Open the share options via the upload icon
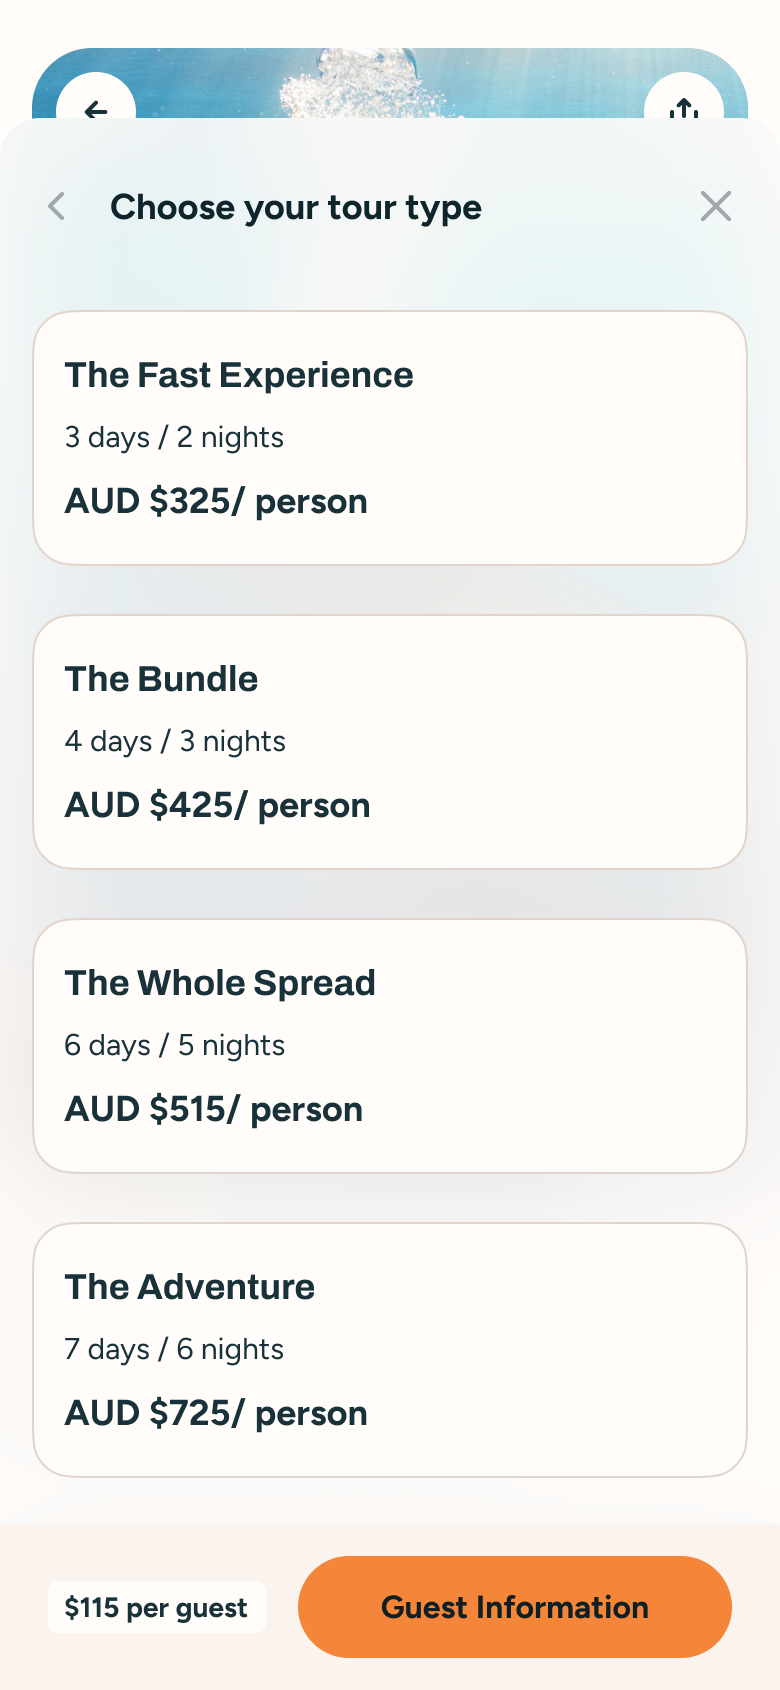 683,112
